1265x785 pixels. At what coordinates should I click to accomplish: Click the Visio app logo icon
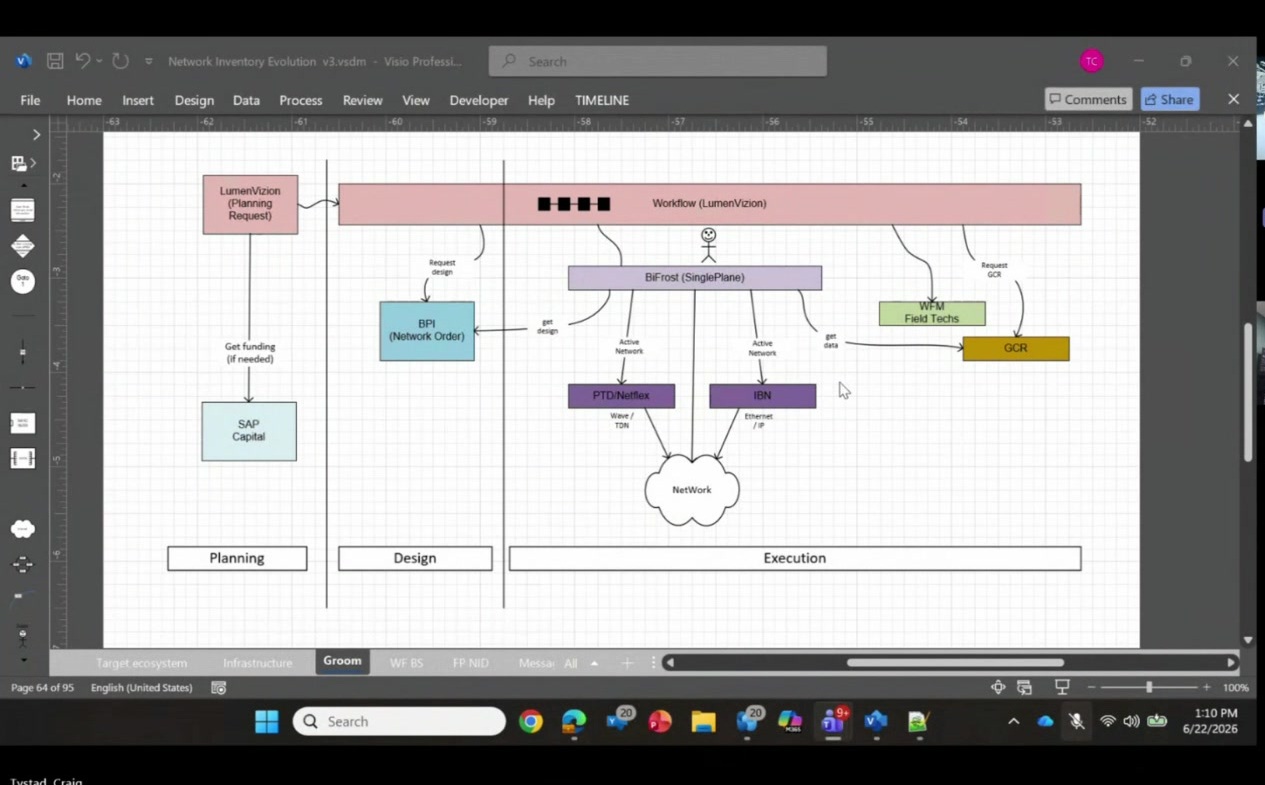pyautogui.click(x=23, y=61)
